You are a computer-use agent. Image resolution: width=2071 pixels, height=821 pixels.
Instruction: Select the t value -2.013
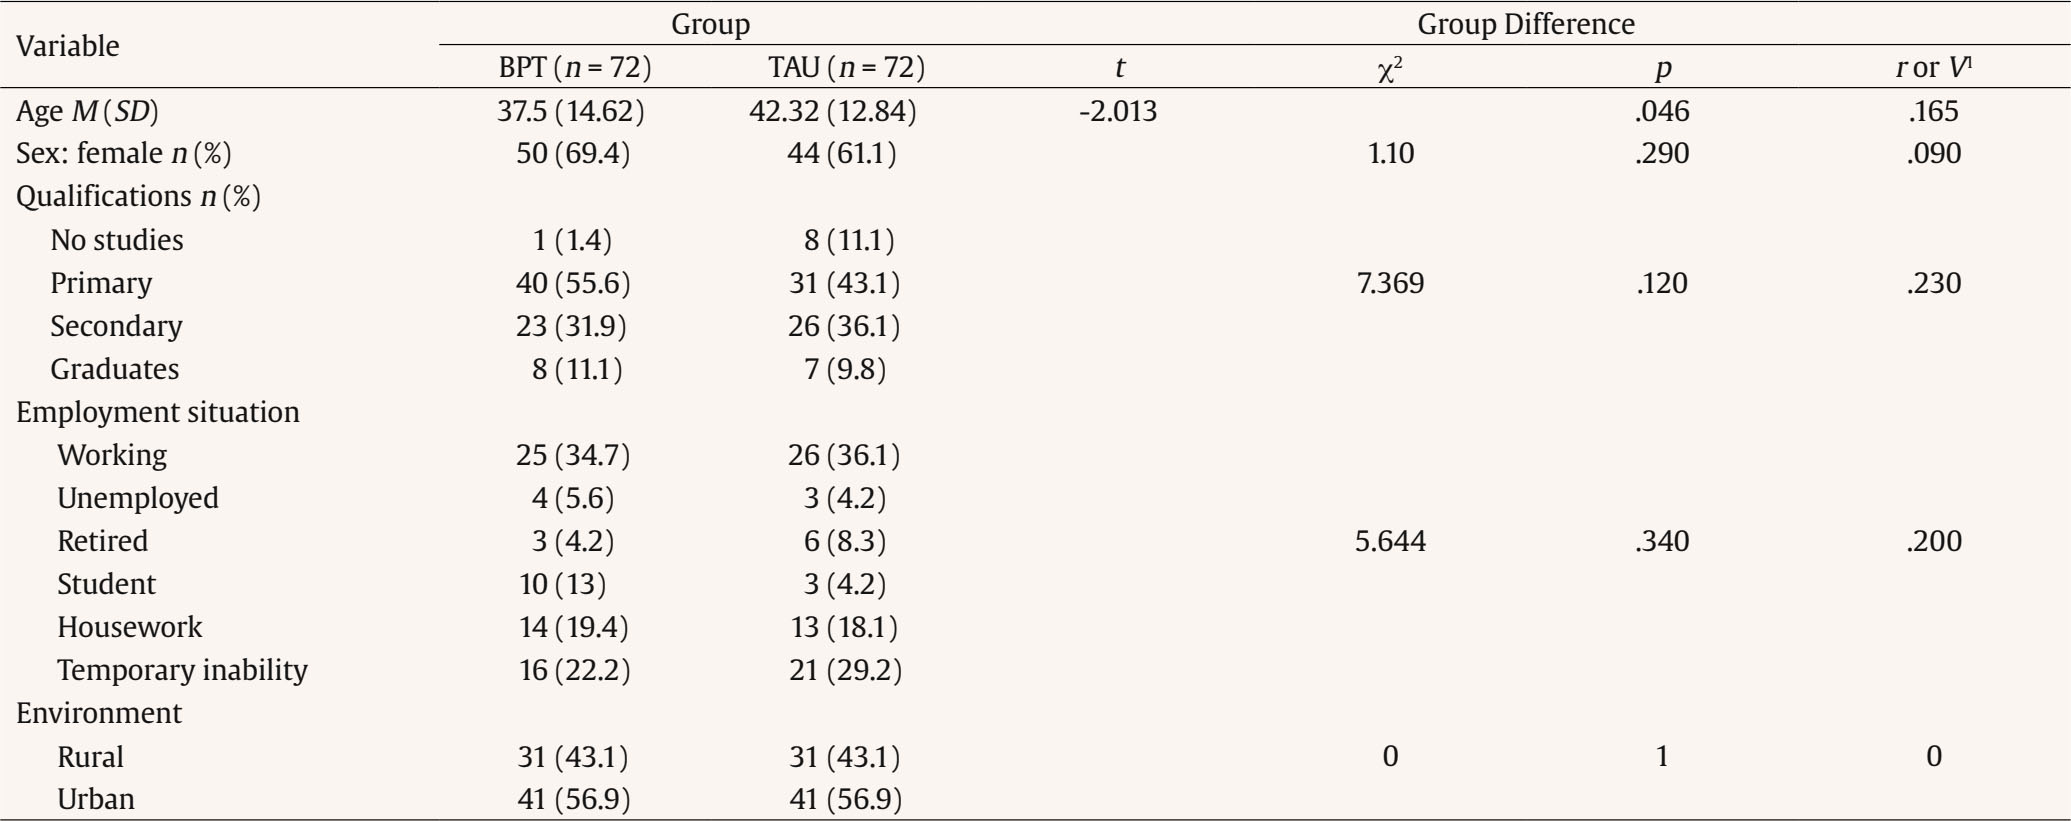tap(1118, 111)
